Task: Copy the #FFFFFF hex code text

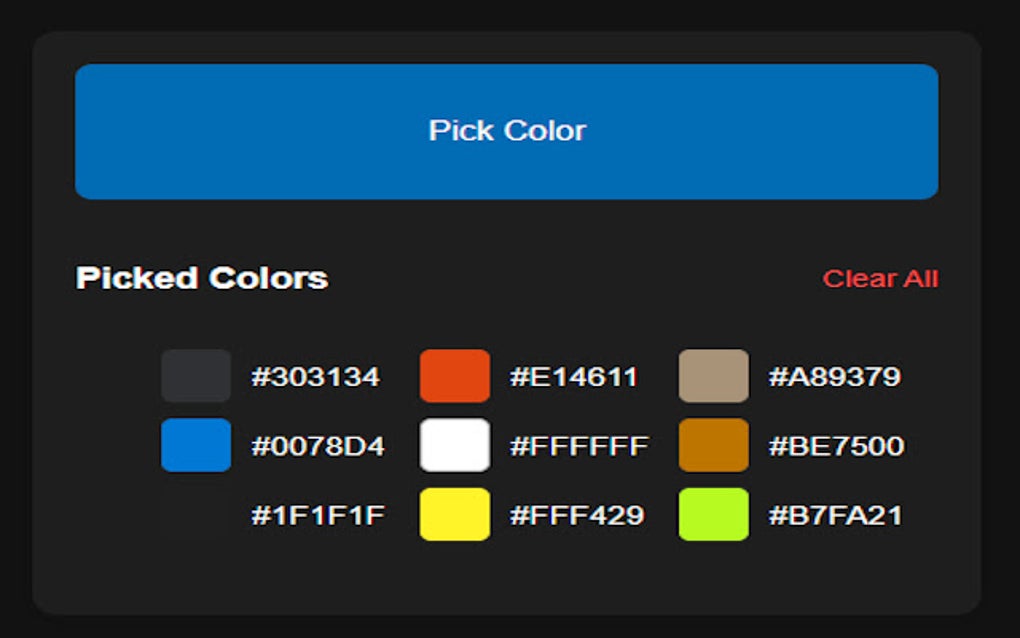Action: coord(577,447)
